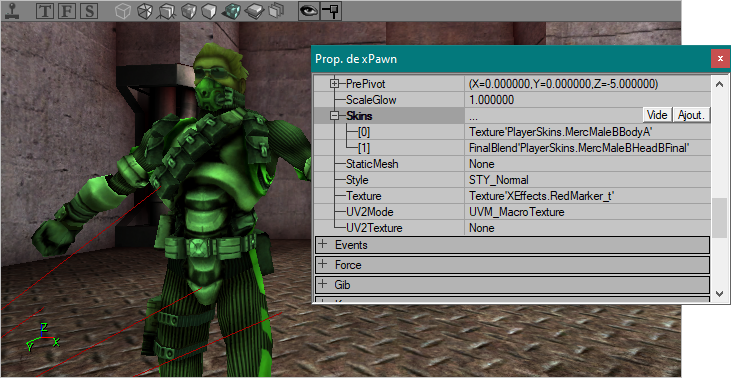Screen dimensions: 731x378
Task: Click value FinalBlend'PlayerSkins.MercMaleBHeadBFinal'
Action: pos(579,148)
